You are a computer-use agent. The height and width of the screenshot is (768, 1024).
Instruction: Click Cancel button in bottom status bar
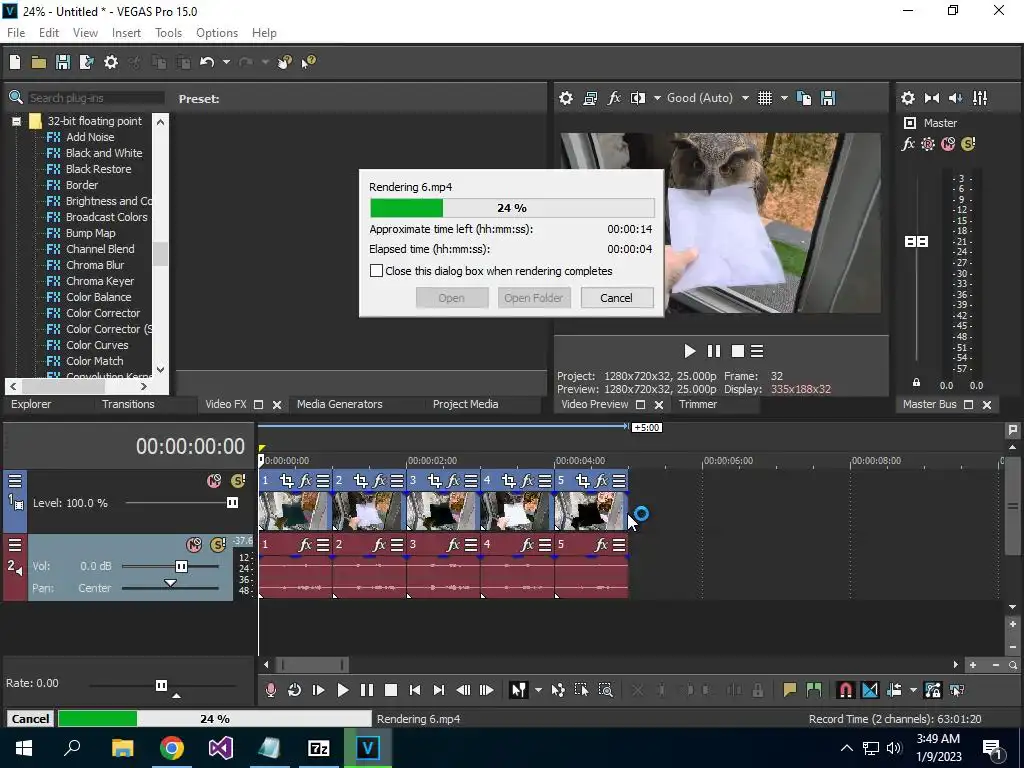pos(31,718)
